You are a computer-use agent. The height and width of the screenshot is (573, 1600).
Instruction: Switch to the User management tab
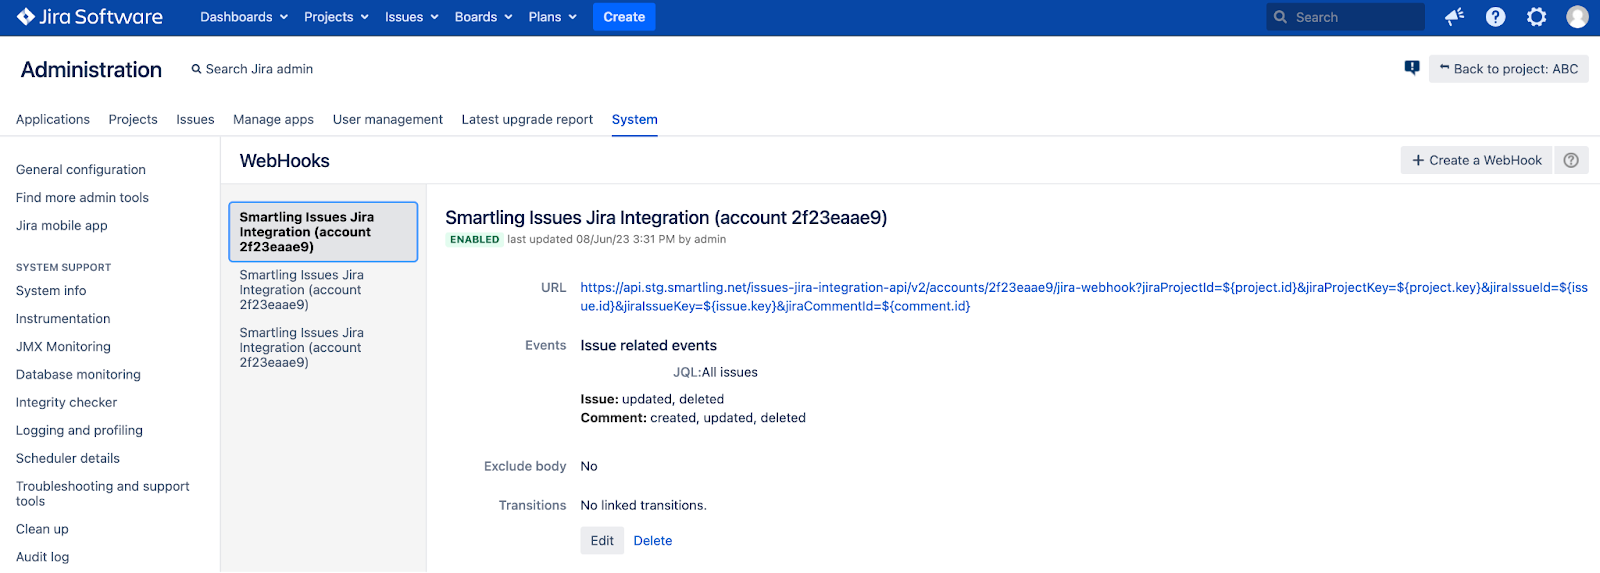(388, 119)
